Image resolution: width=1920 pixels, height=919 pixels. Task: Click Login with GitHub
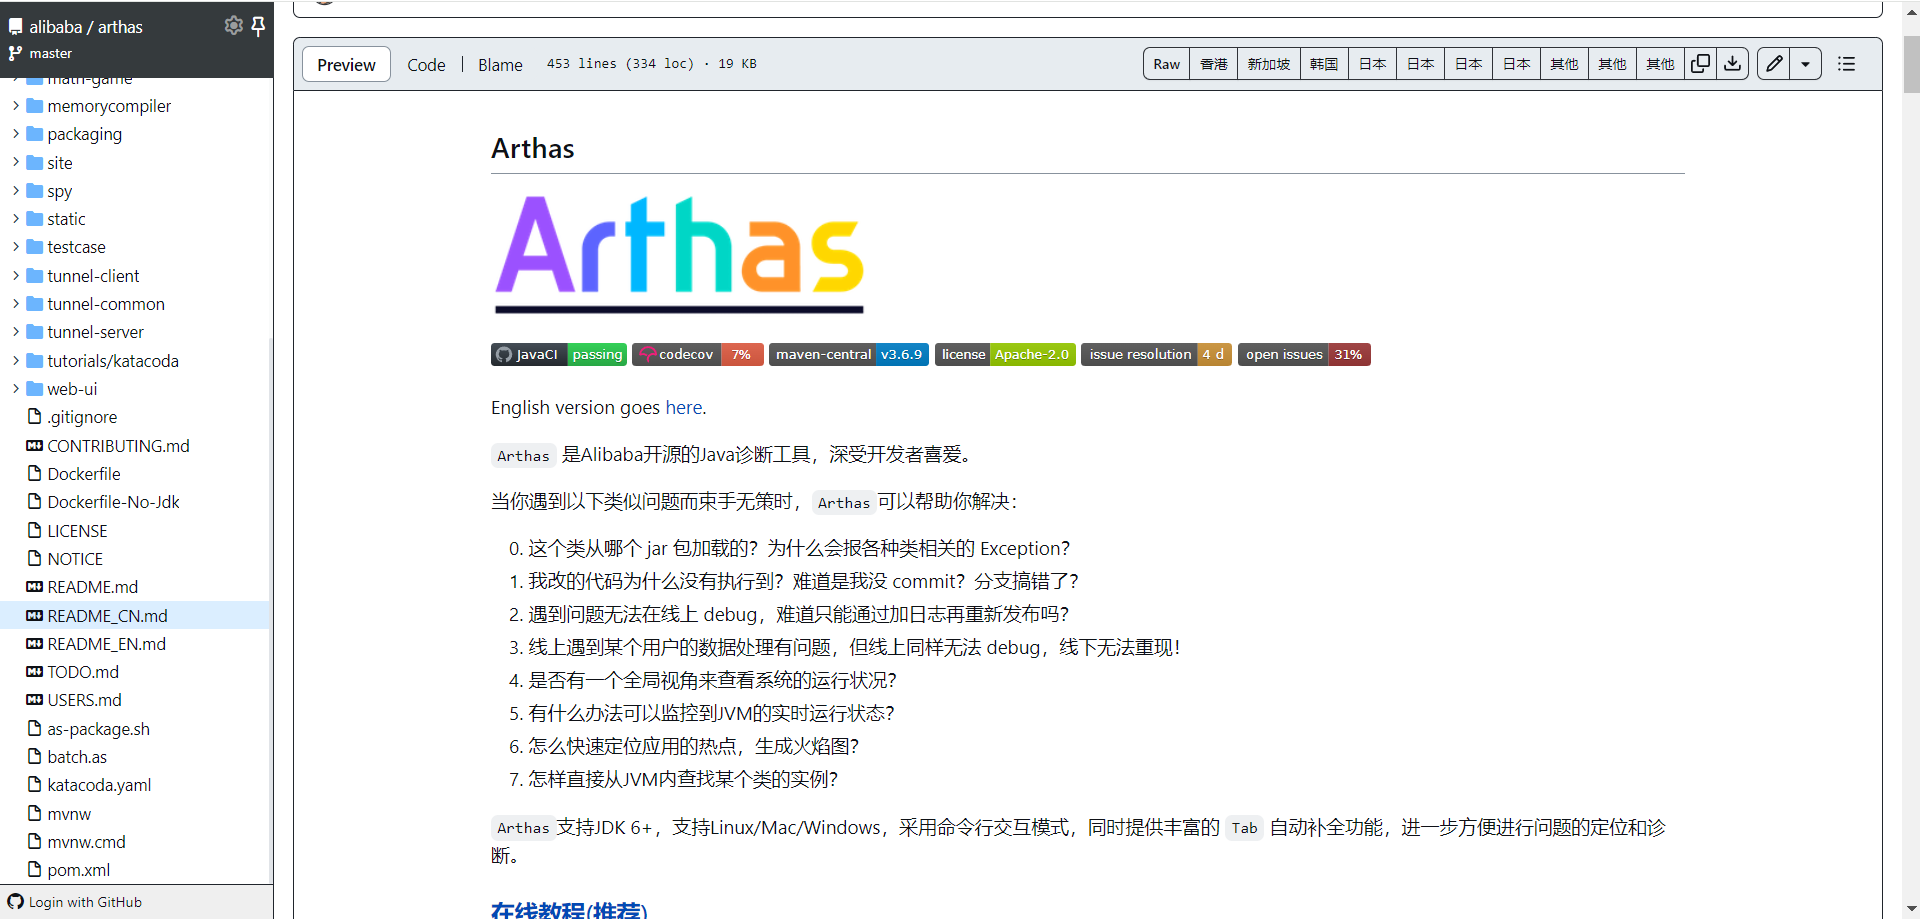[86, 901]
